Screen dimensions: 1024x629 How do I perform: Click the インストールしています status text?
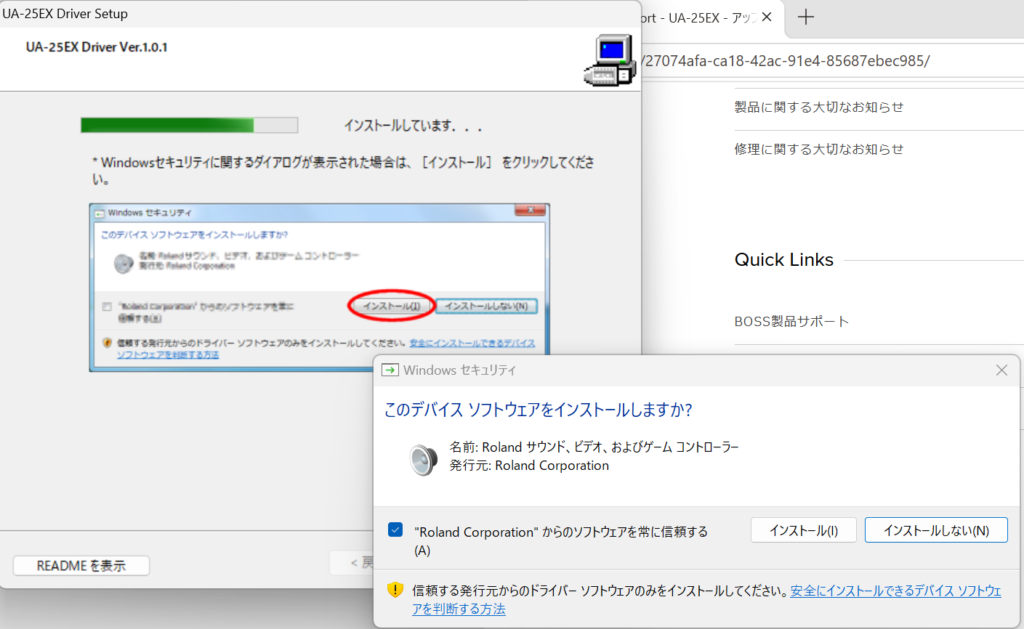tap(413, 126)
